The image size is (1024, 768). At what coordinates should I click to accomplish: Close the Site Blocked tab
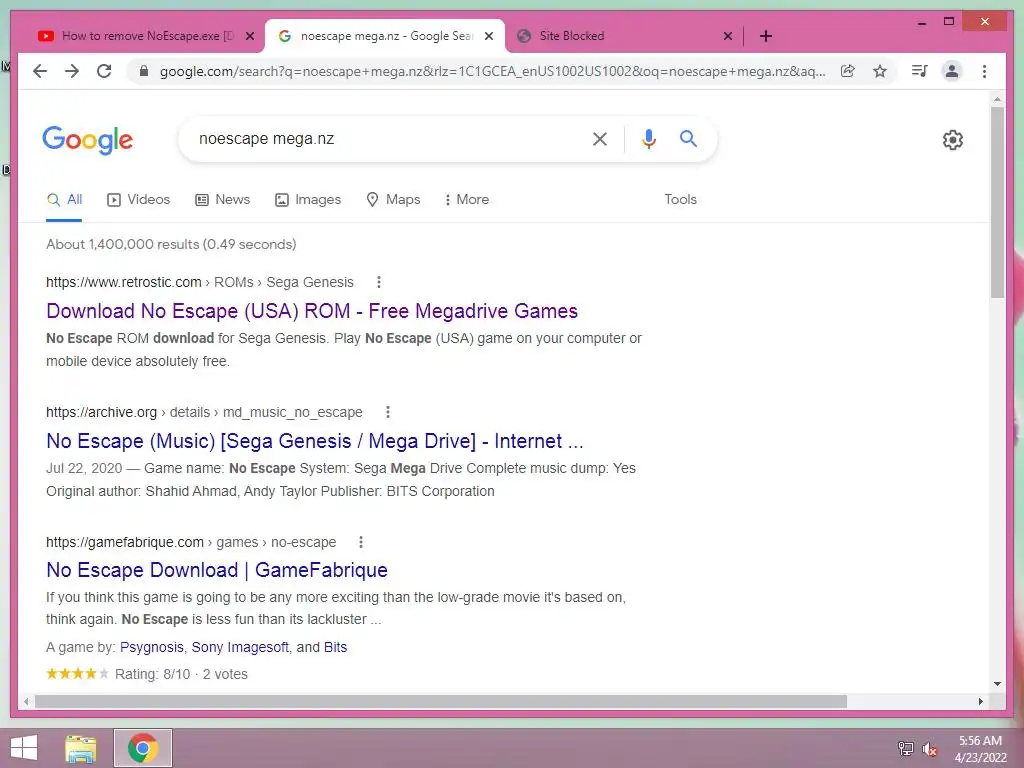pyautogui.click(x=728, y=36)
